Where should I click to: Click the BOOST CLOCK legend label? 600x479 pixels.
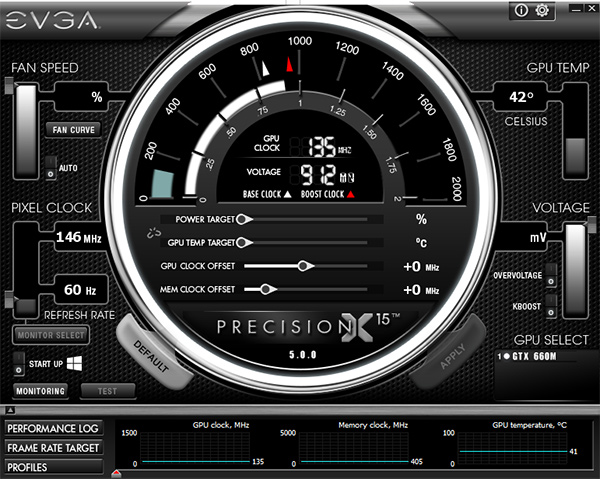tap(328, 194)
